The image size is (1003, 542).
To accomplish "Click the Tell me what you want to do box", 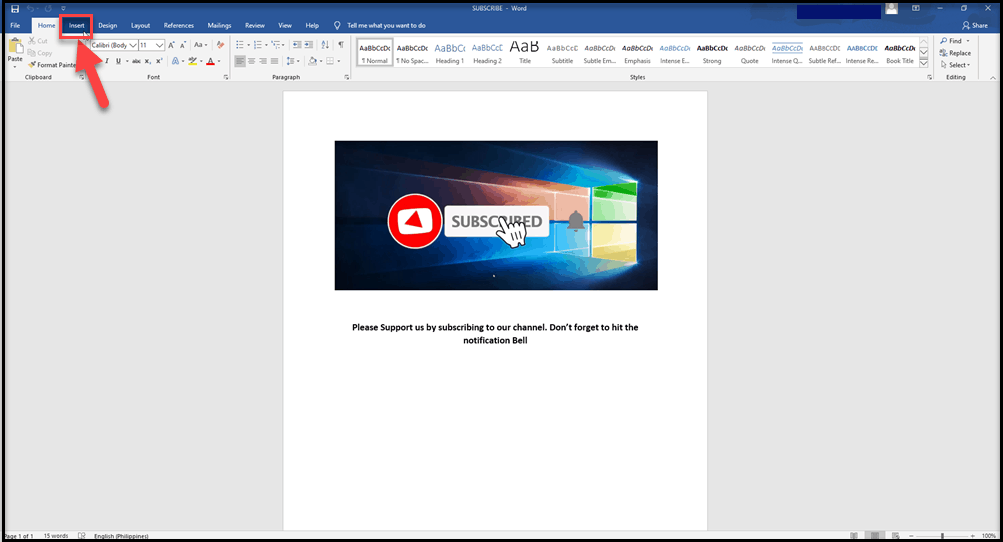I will (x=380, y=26).
